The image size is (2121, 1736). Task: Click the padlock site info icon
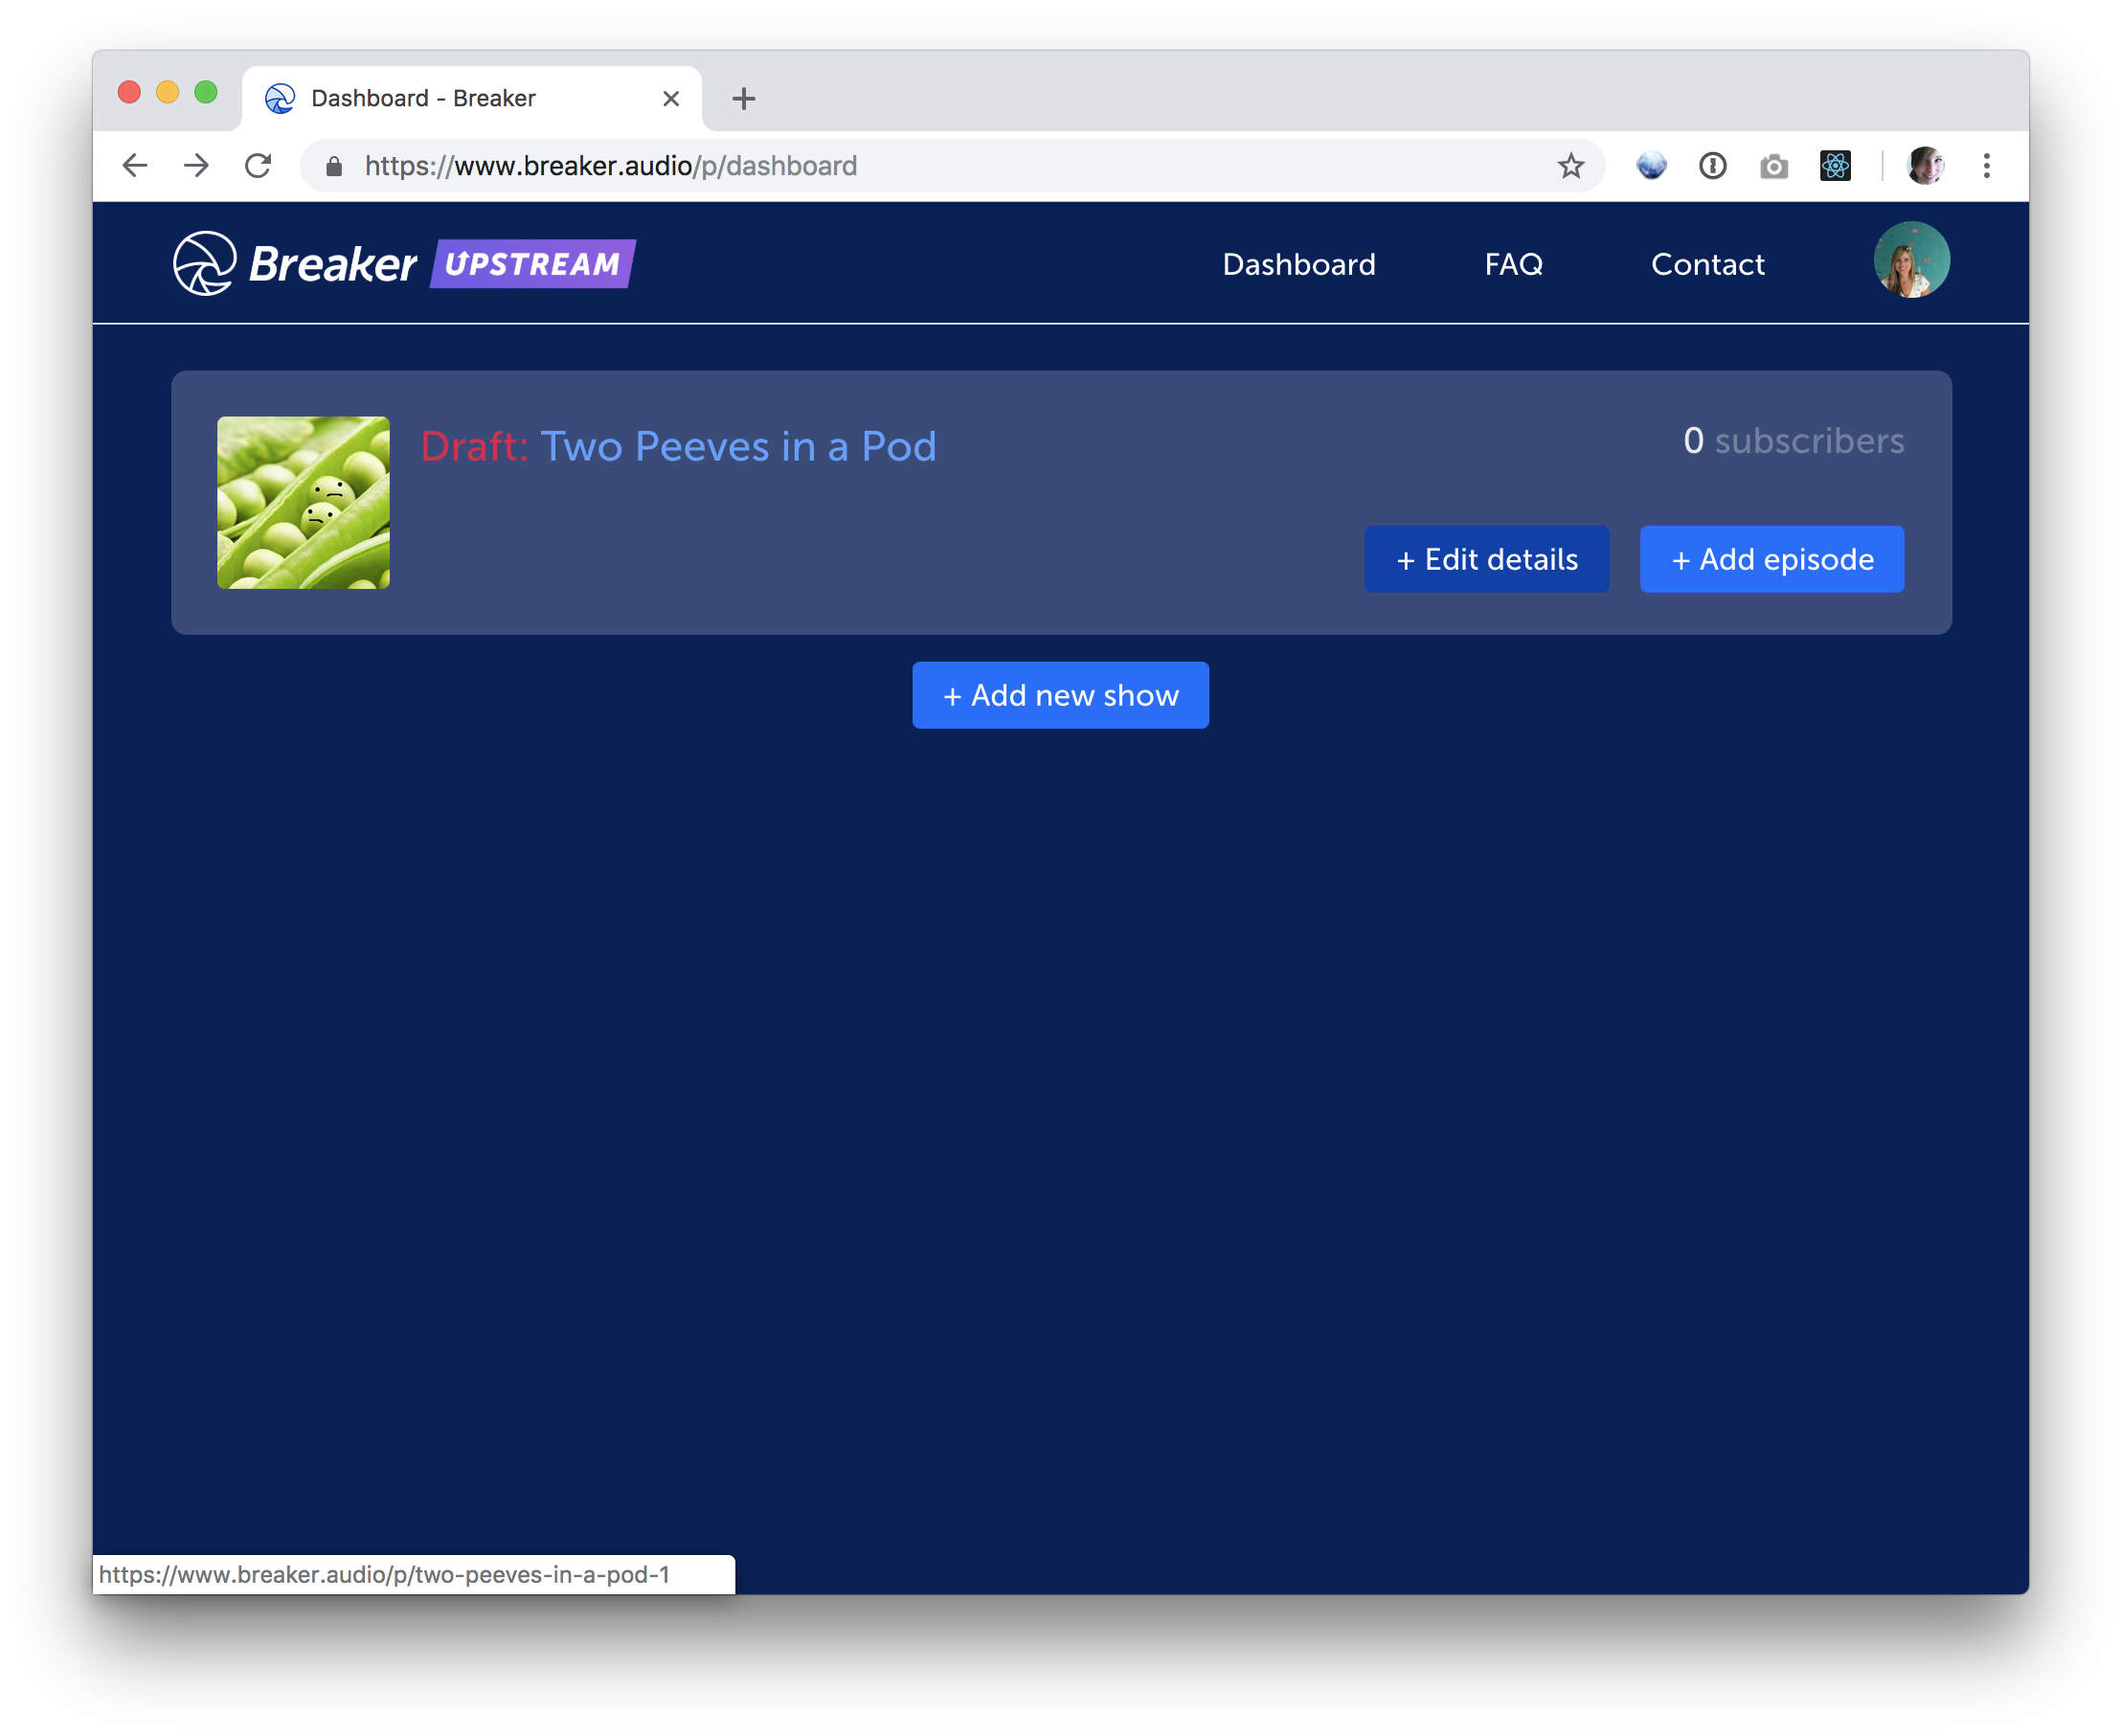click(x=334, y=166)
